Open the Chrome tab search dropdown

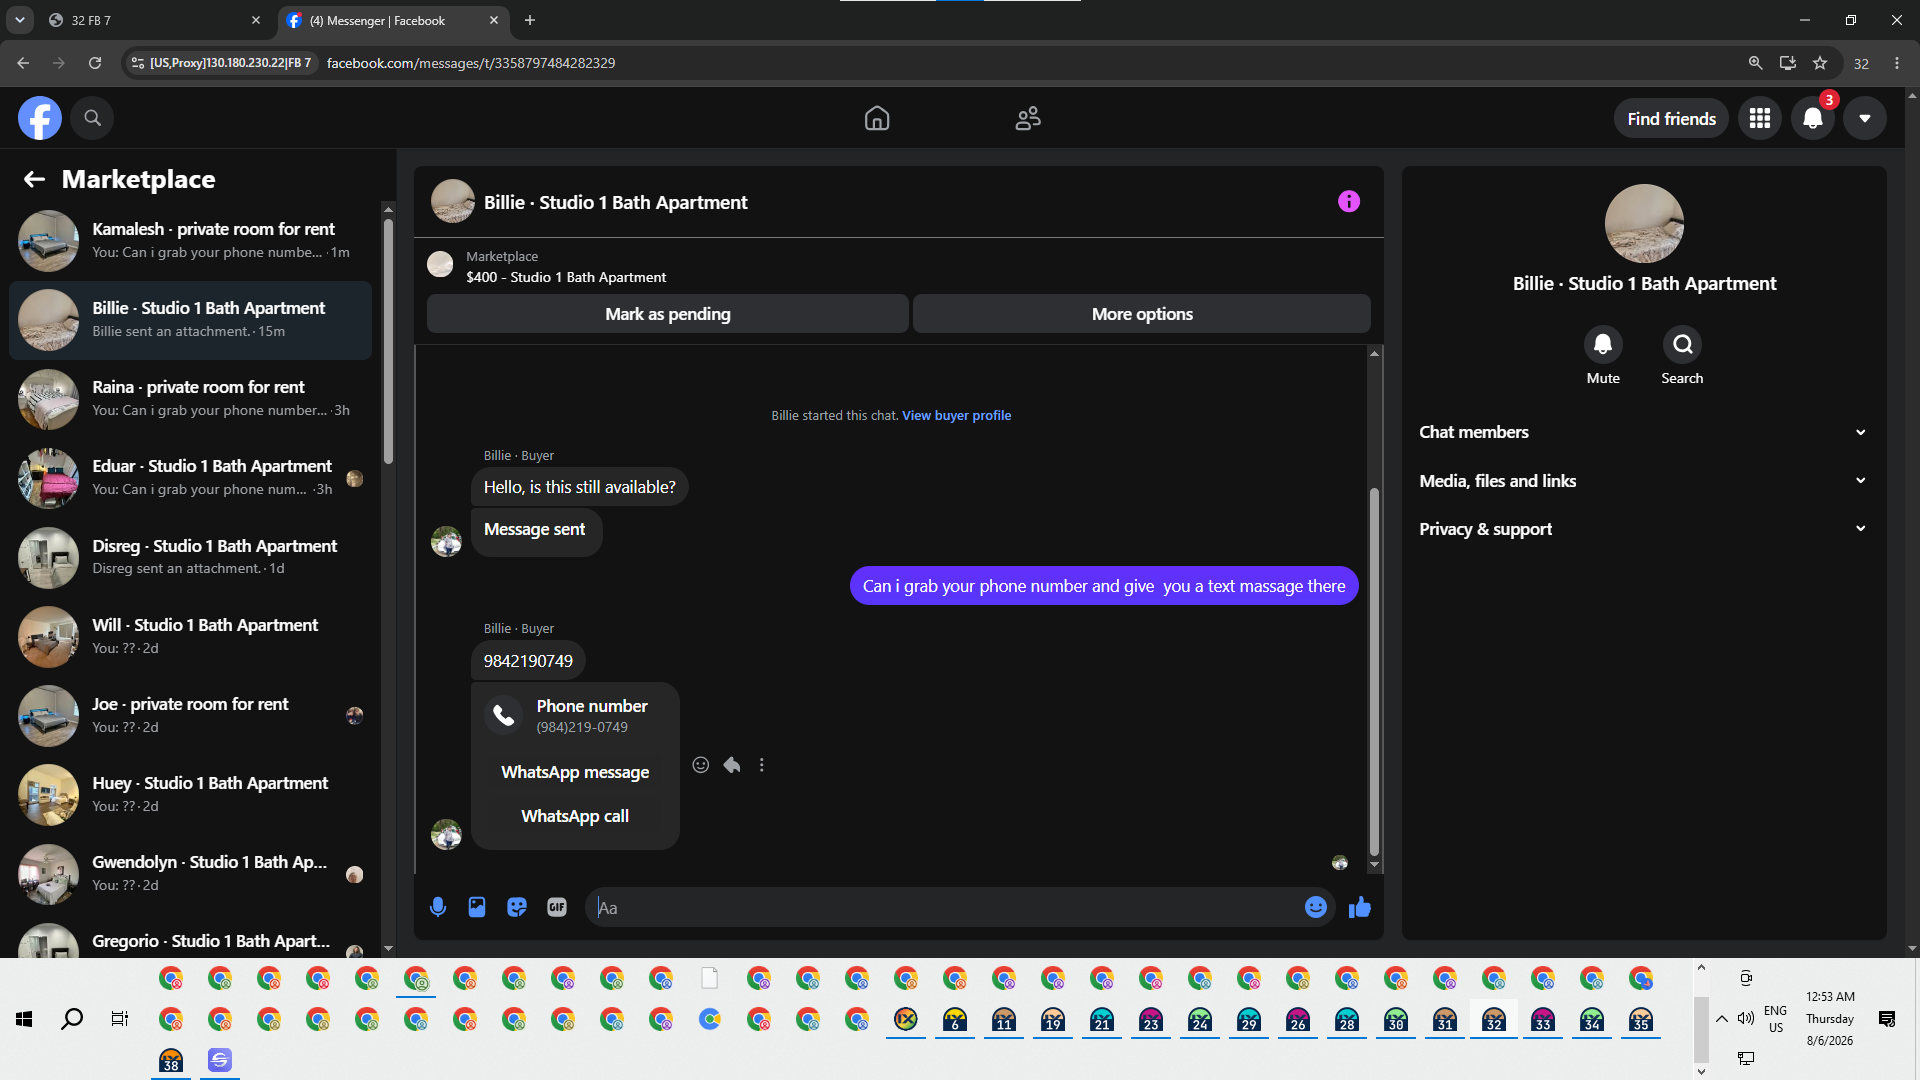point(19,20)
